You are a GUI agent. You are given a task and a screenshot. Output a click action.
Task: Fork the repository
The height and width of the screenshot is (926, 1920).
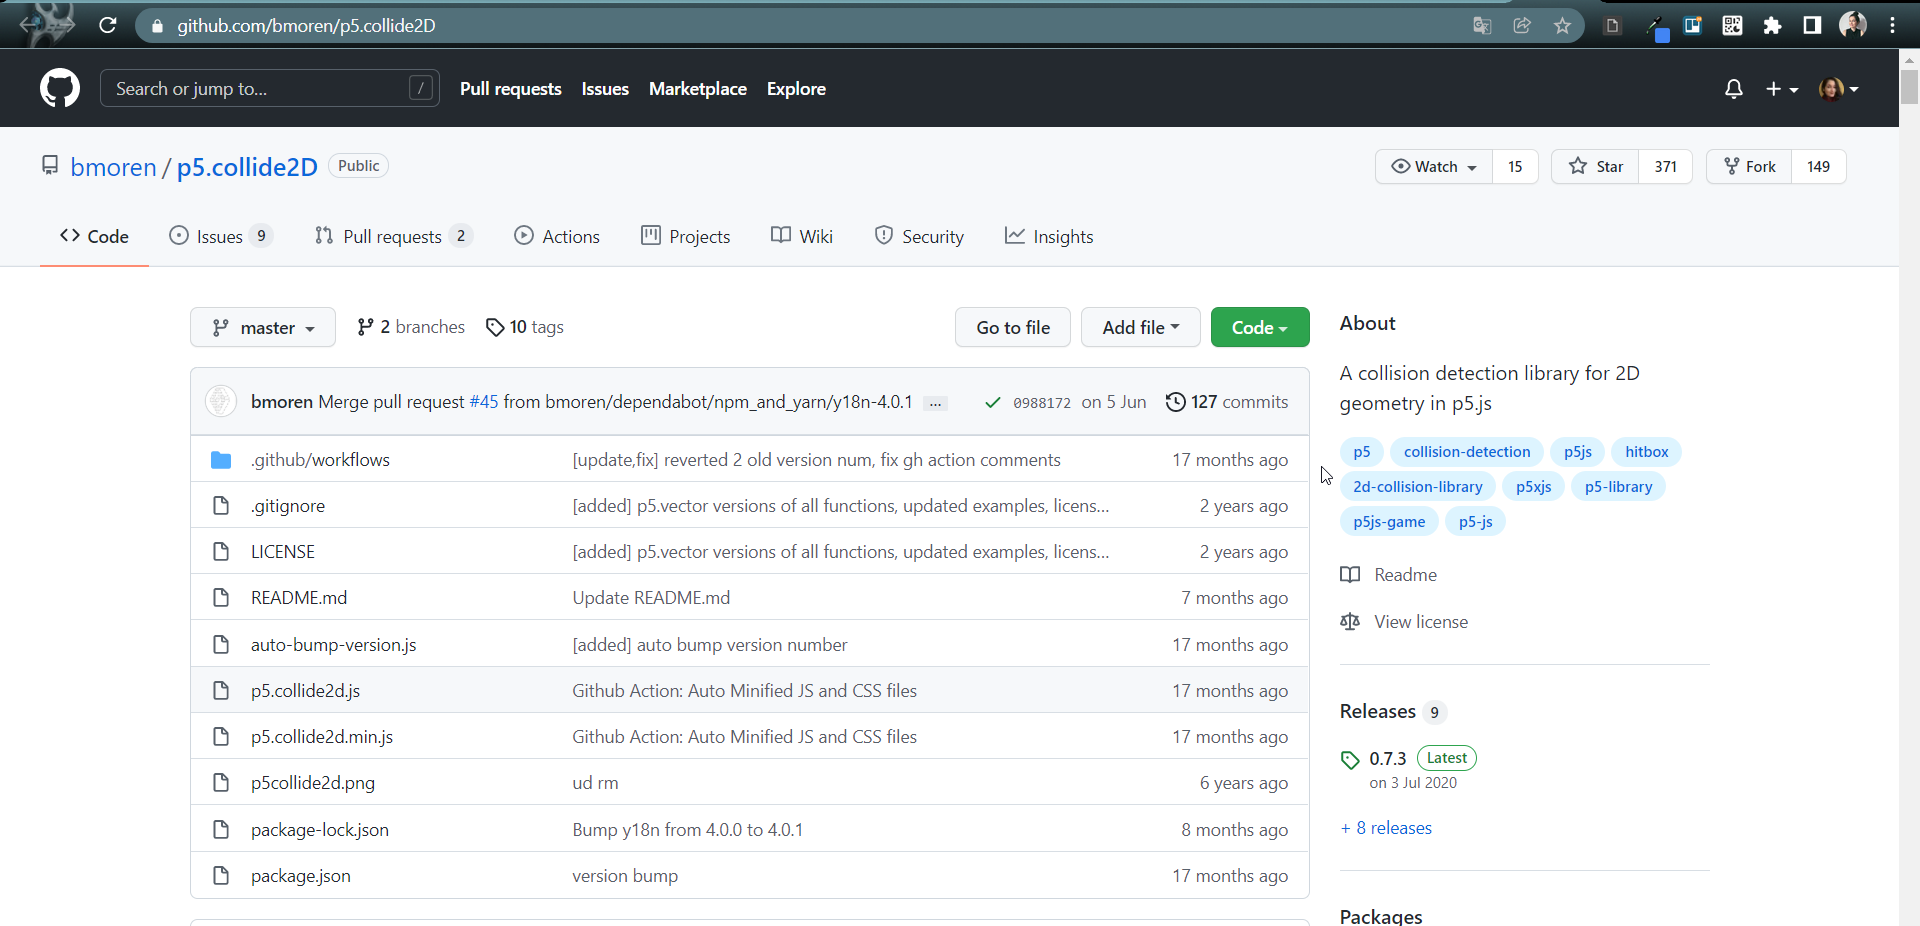[1750, 167]
